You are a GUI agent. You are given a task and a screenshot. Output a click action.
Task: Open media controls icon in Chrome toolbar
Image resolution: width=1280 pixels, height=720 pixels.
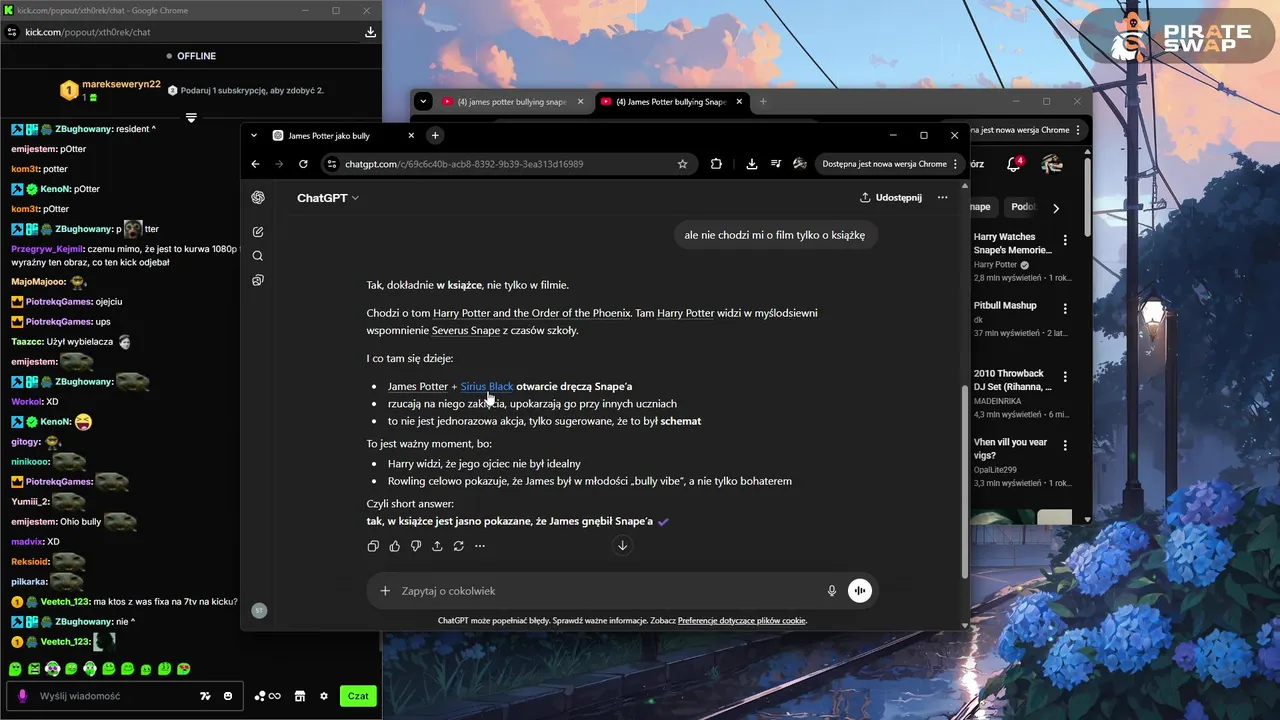coord(776,164)
